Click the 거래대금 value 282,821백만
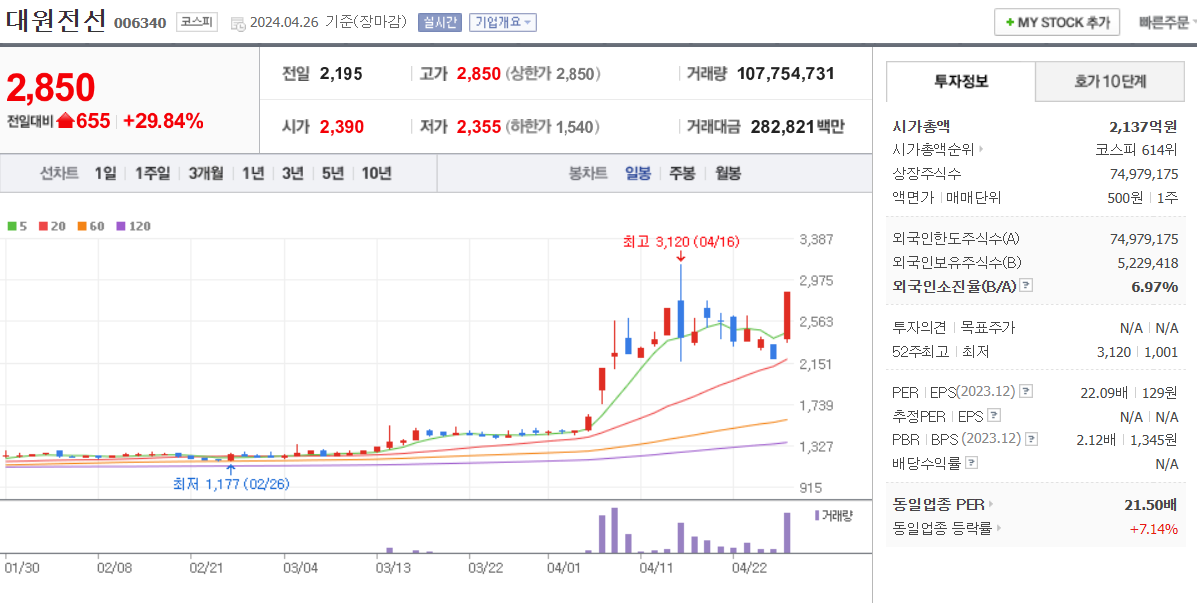Image resolution: width=1197 pixels, height=603 pixels. 798,127
